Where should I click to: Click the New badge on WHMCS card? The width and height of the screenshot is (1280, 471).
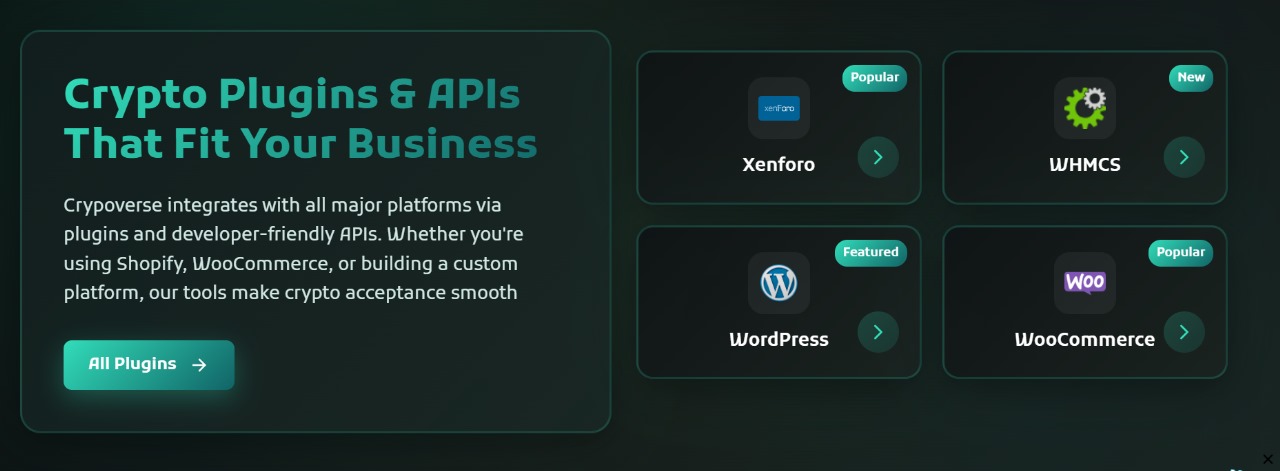[x=1190, y=78]
